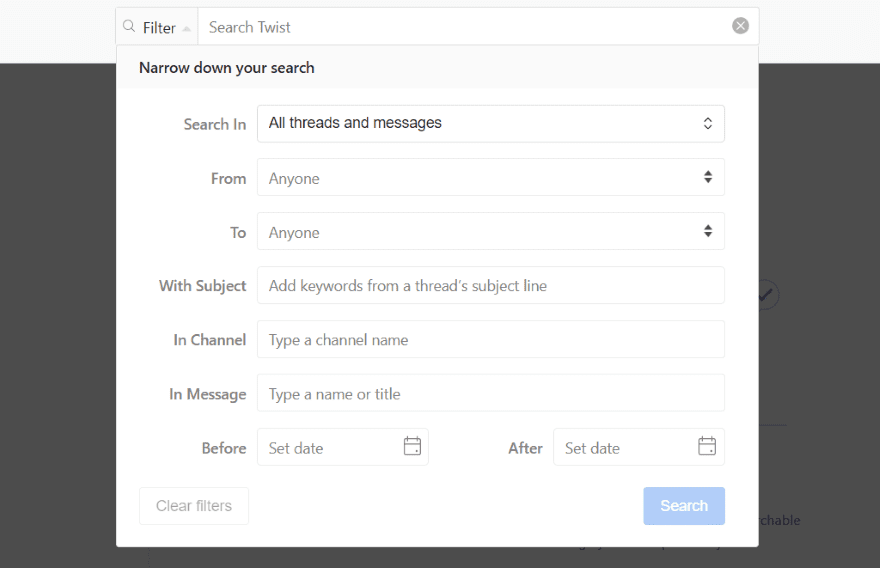Set the After date field
Screen dimensions: 880x568
(626, 448)
